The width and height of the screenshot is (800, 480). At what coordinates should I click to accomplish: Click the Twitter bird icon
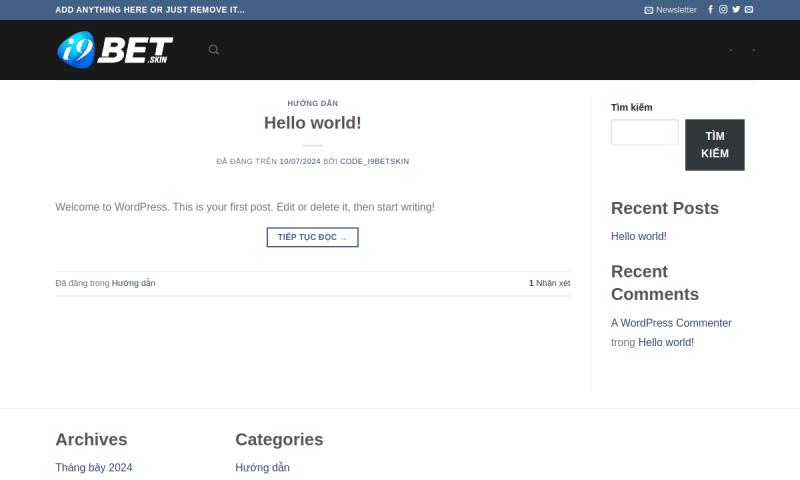[x=736, y=10]
